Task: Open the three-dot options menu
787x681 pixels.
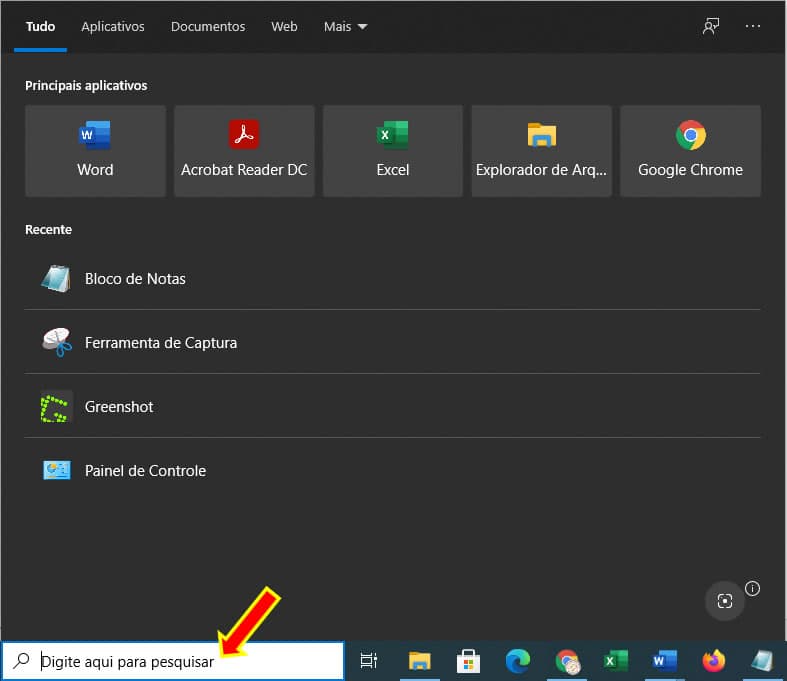Action: pos(752,26)
